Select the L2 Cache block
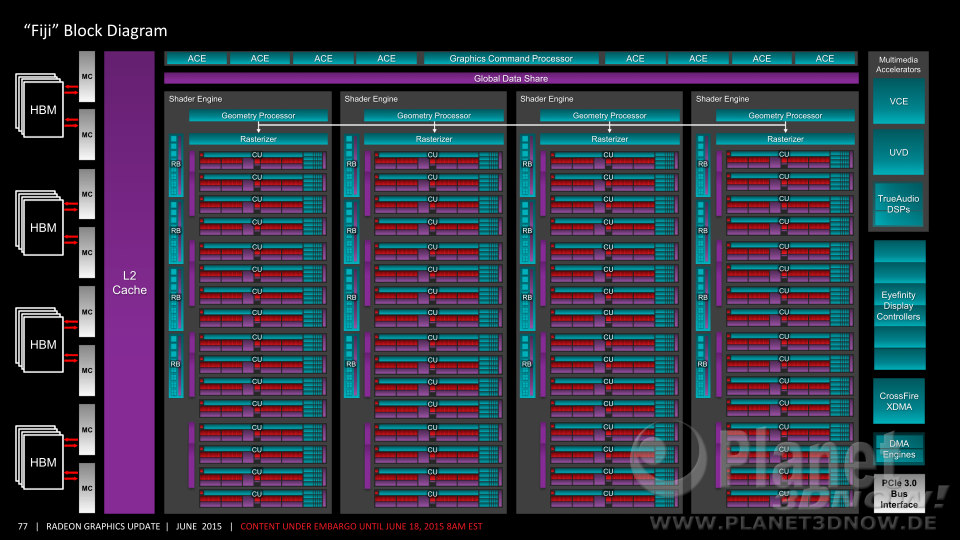The image size is (960, 540). 129,282
